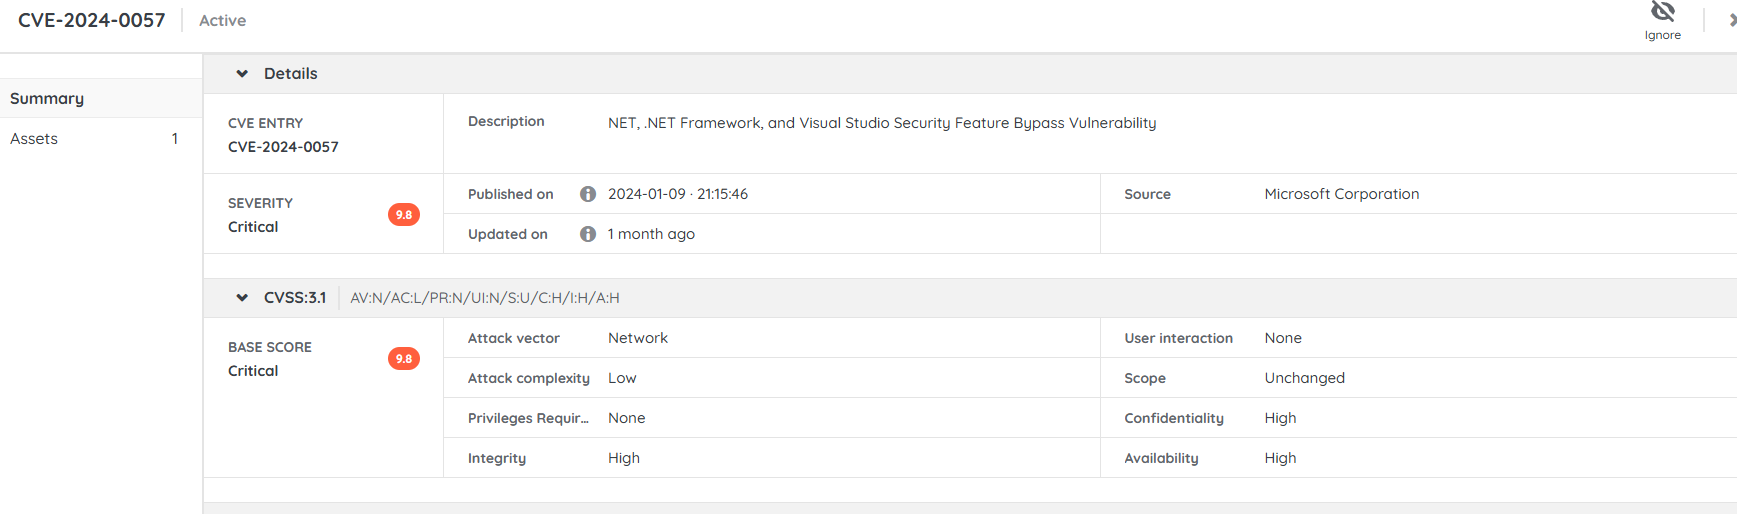Click the 9.8 badge under Severity
The width and height of the screenshot is (1737, 514).
tap(404, 215)
